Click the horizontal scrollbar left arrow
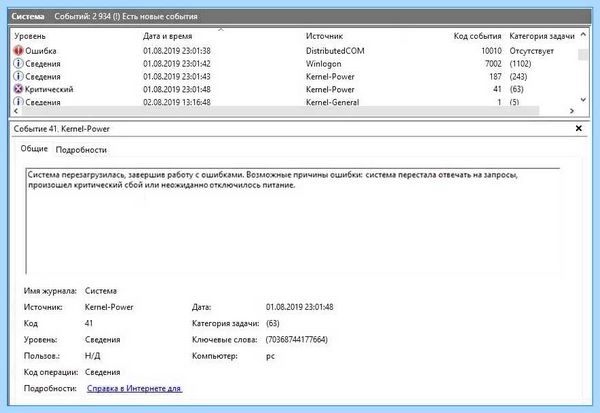This screenshot has width=600, height=413. coord(16,111)
